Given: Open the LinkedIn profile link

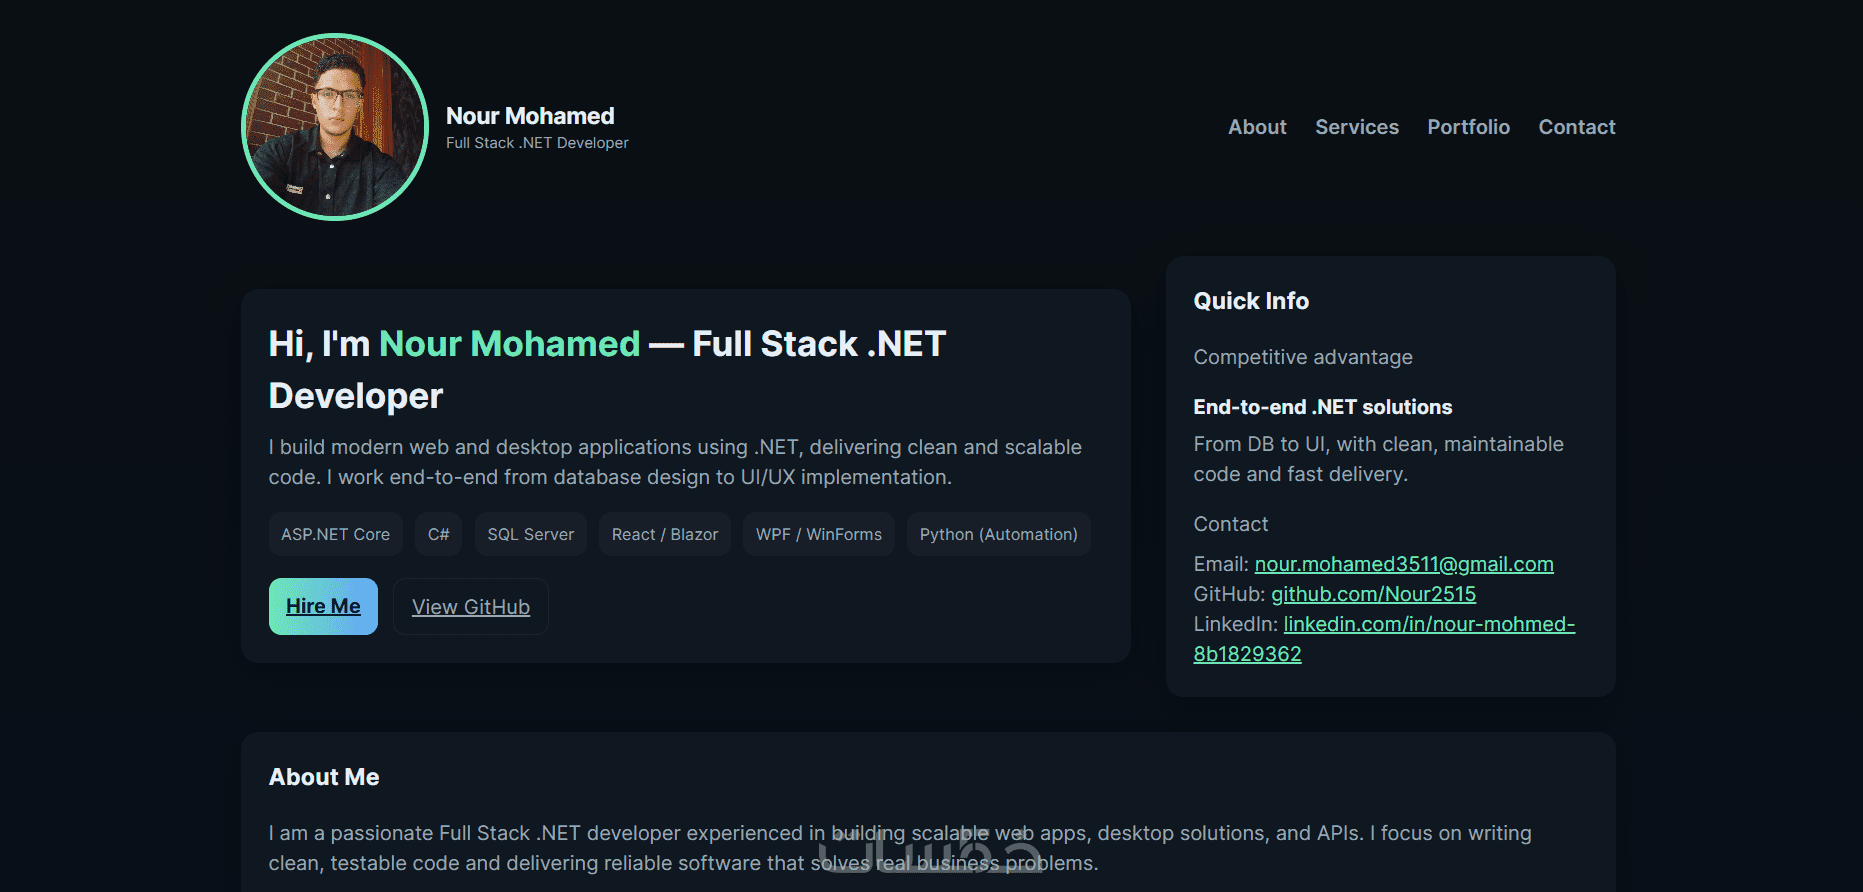Looking at the screenshot, I should 1429,624.
